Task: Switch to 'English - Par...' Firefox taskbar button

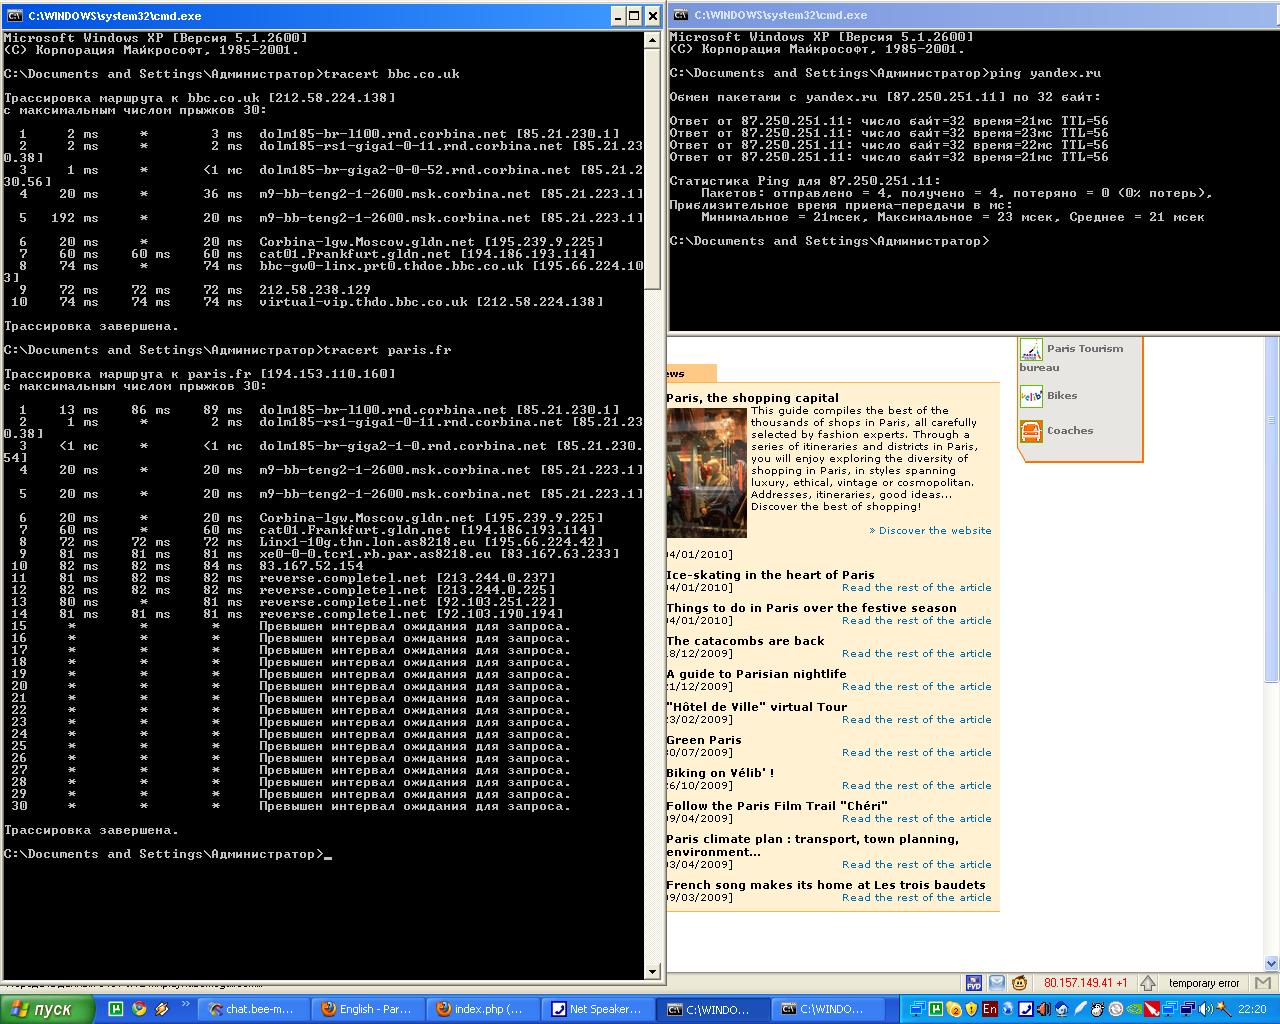Action: (368, 1009)
